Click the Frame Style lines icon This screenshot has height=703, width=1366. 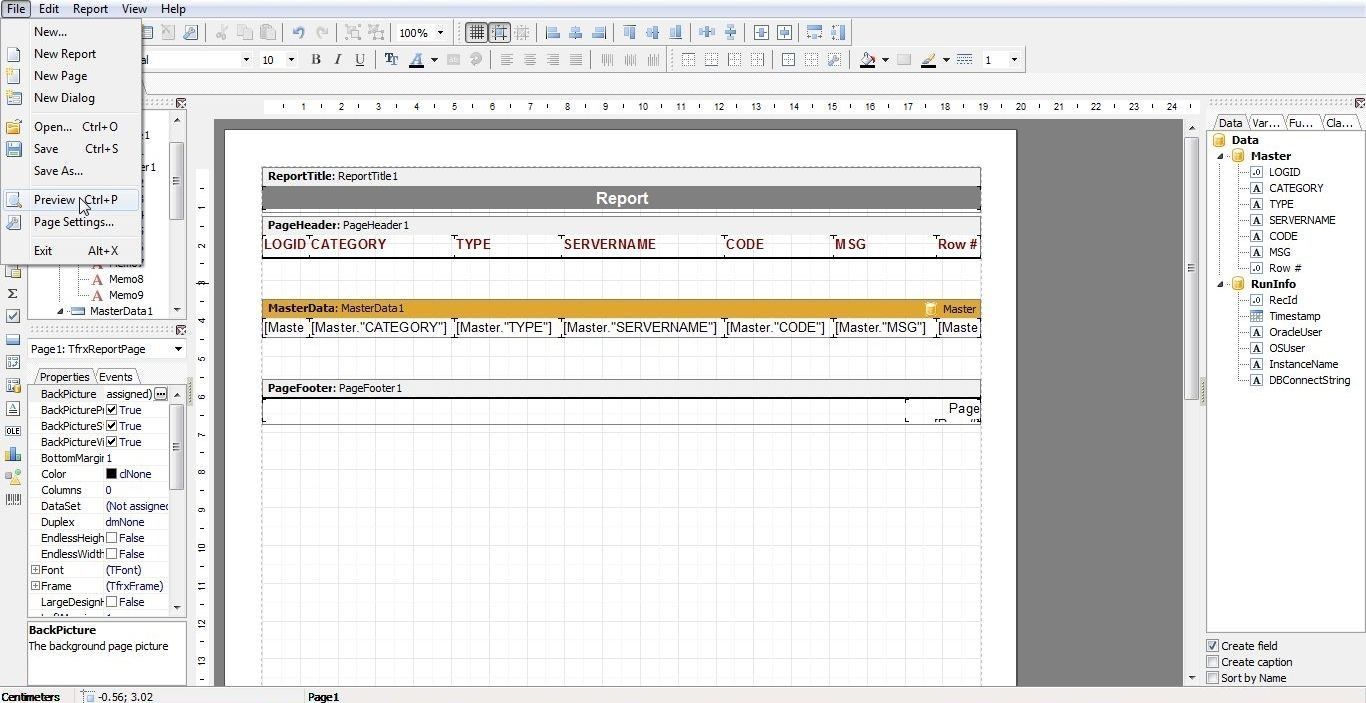coord(965,60)
